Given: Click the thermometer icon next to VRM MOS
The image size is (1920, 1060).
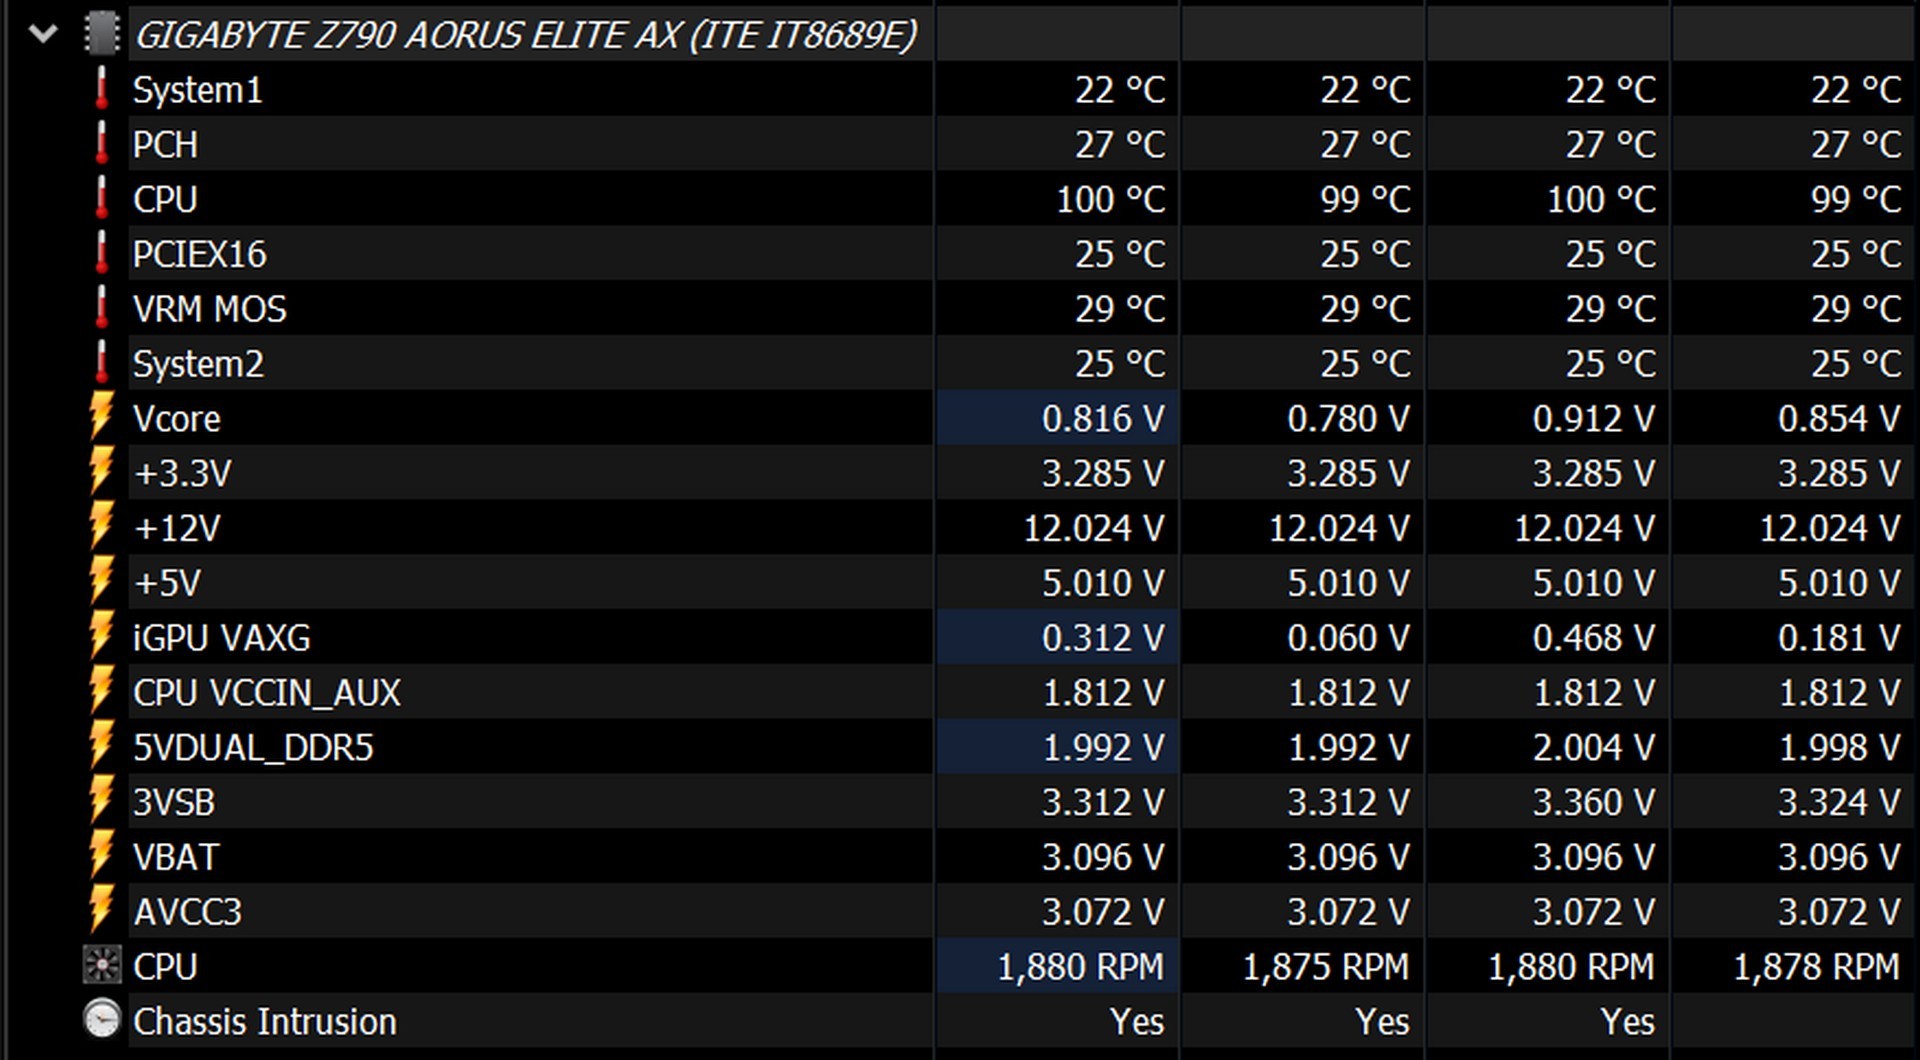Looking at the screenshot, I should point(102,309).
